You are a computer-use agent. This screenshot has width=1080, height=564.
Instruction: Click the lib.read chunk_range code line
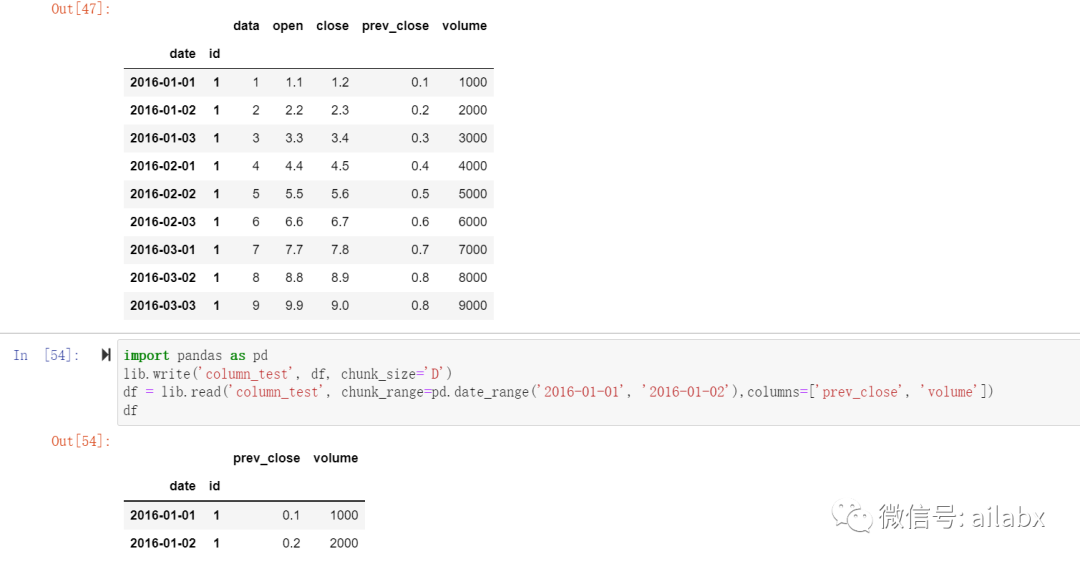click(x=559, y=392)
